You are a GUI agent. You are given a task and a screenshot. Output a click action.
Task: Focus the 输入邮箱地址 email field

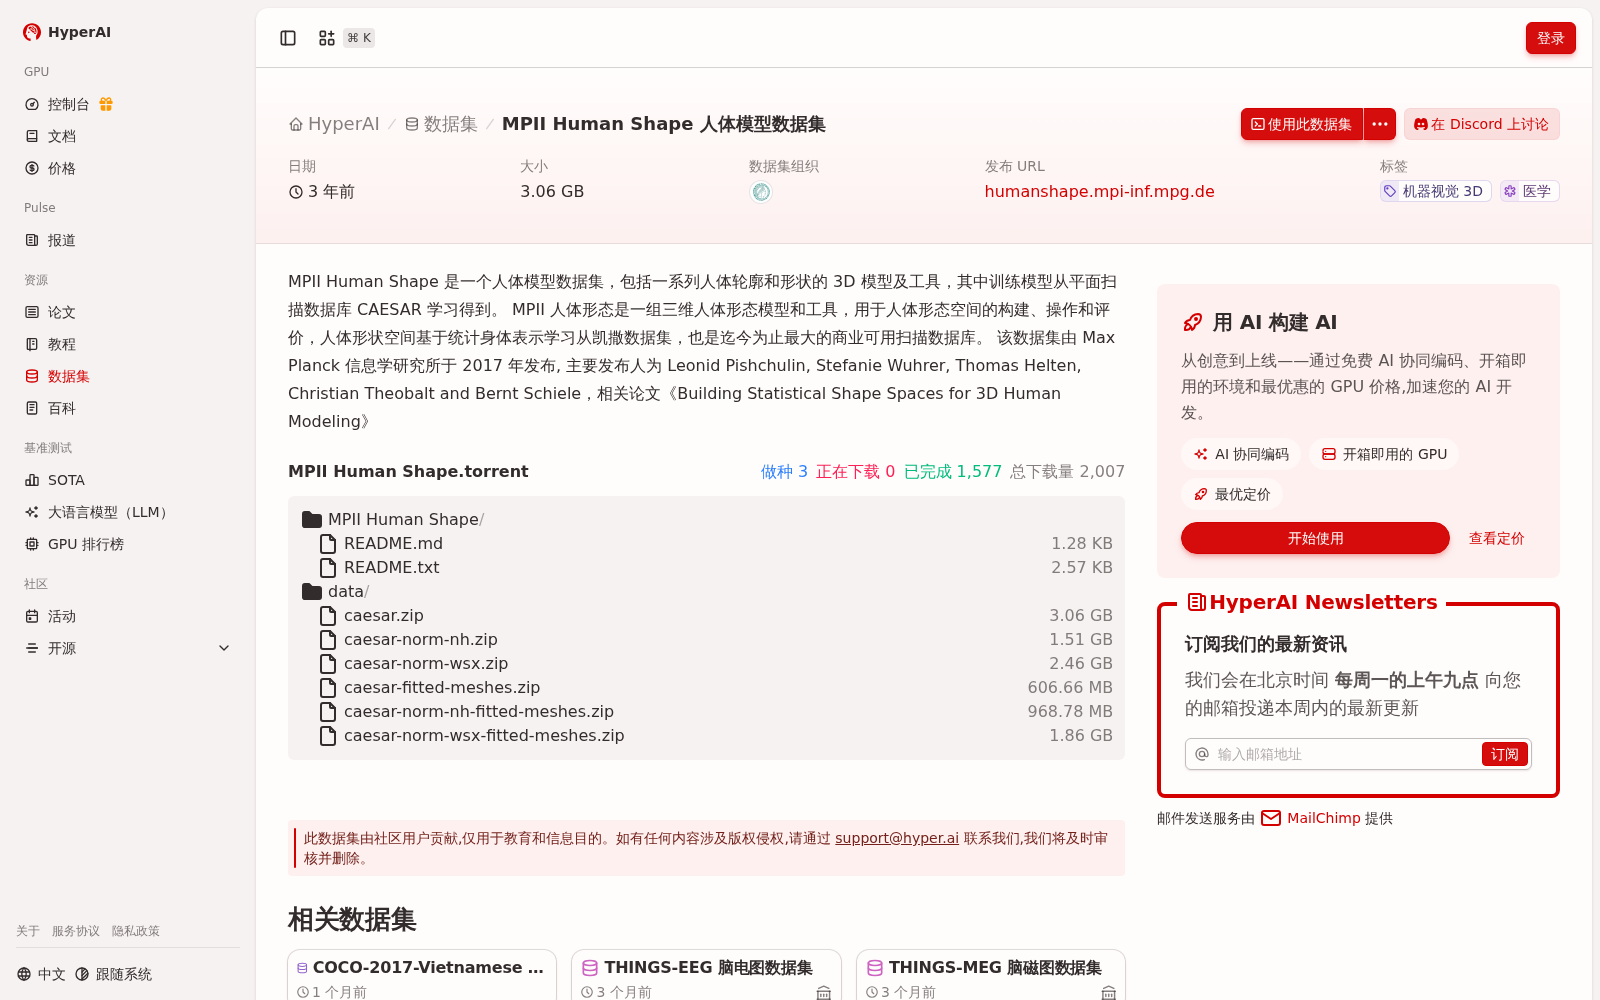(x=1345, y=754)
